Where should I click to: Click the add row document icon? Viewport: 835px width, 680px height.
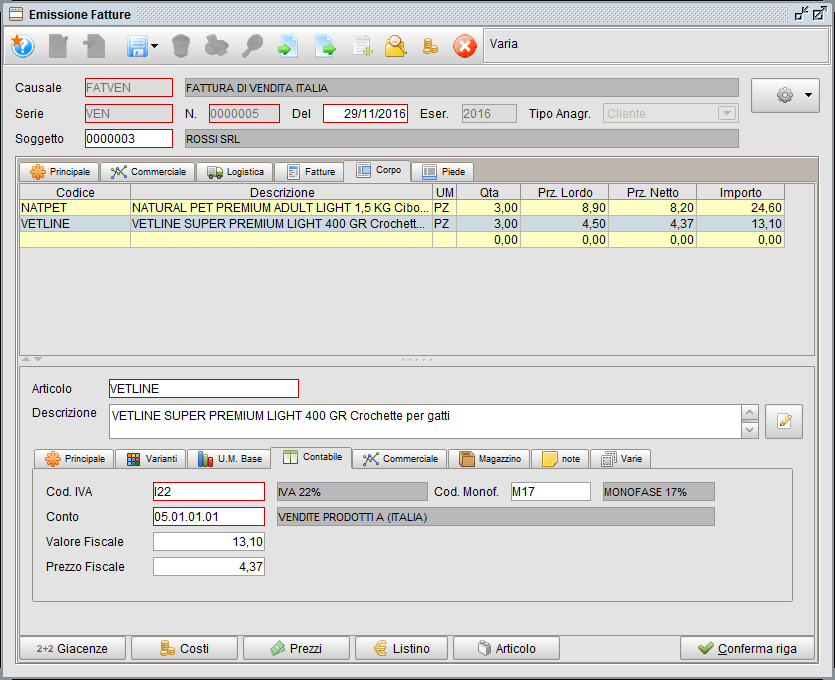click(362, 46)
